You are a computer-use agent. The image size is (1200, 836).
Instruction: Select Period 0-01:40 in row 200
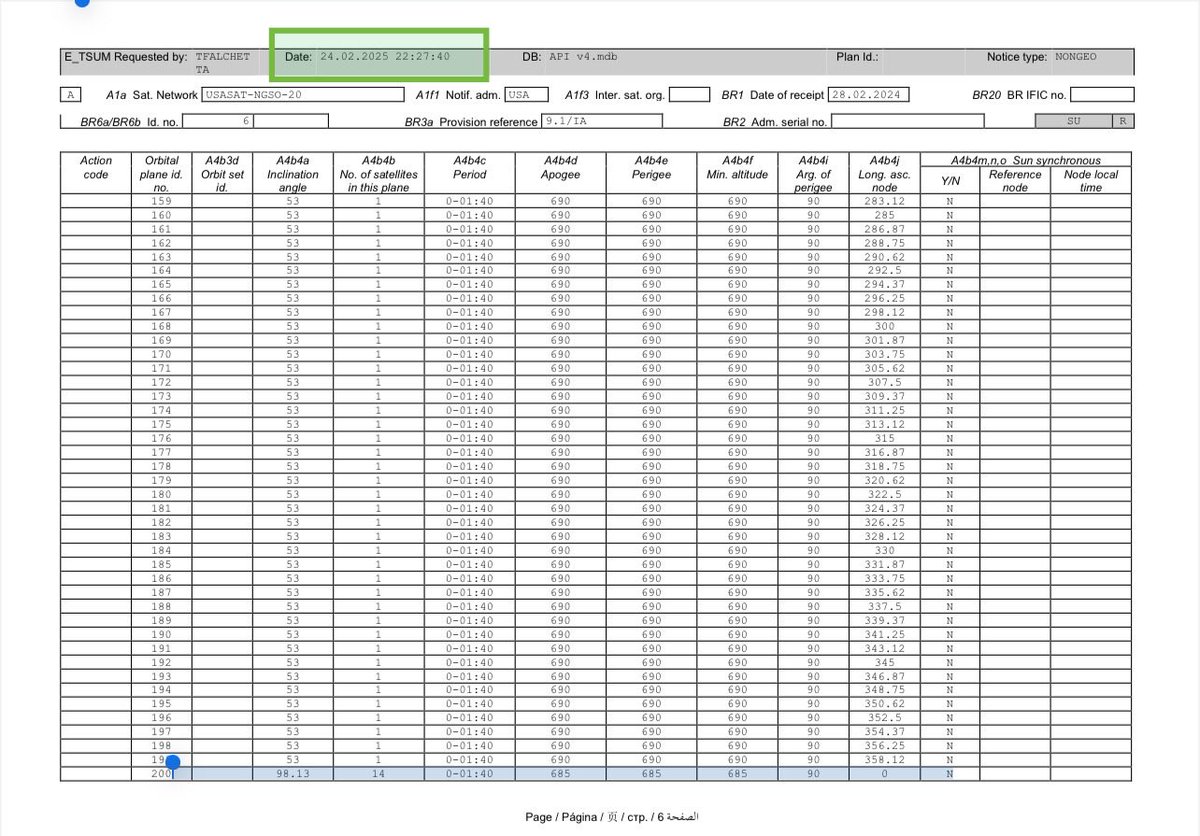point(469,774)
